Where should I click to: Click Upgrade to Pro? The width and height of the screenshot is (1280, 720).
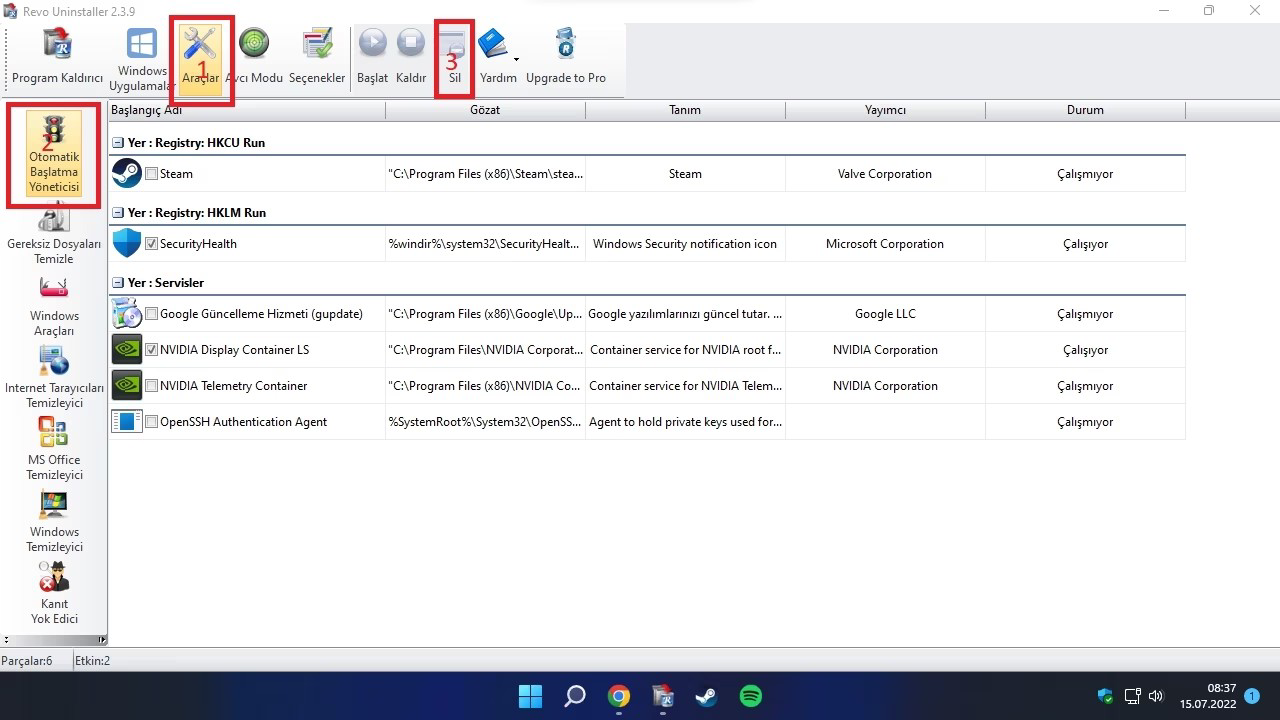point(566,58)
